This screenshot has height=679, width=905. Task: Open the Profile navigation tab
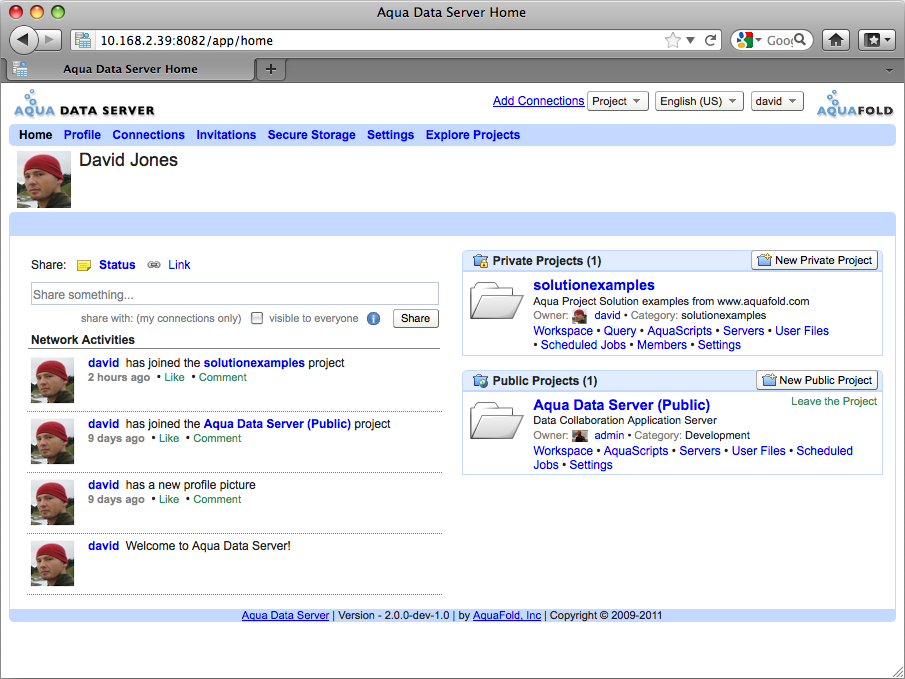[x=82, y=135]
